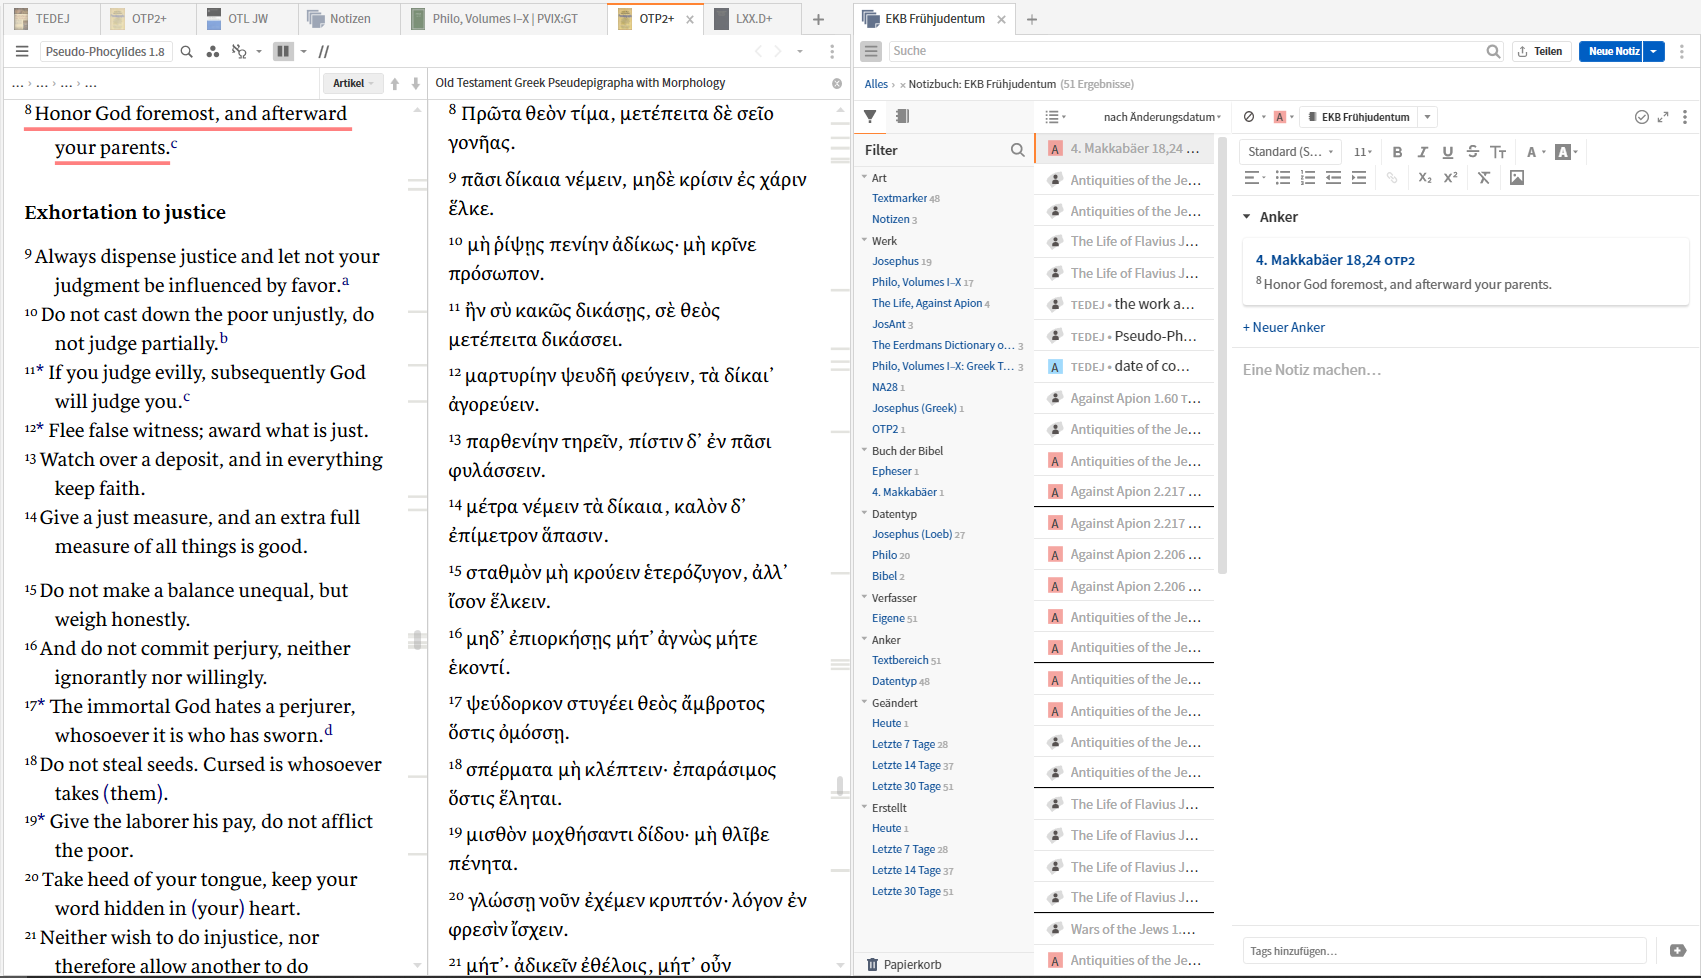Open the Artikel navigation dropdown
Image resolution: width=1701 pixels, height=978 pixels.
[x=353, y=84]
